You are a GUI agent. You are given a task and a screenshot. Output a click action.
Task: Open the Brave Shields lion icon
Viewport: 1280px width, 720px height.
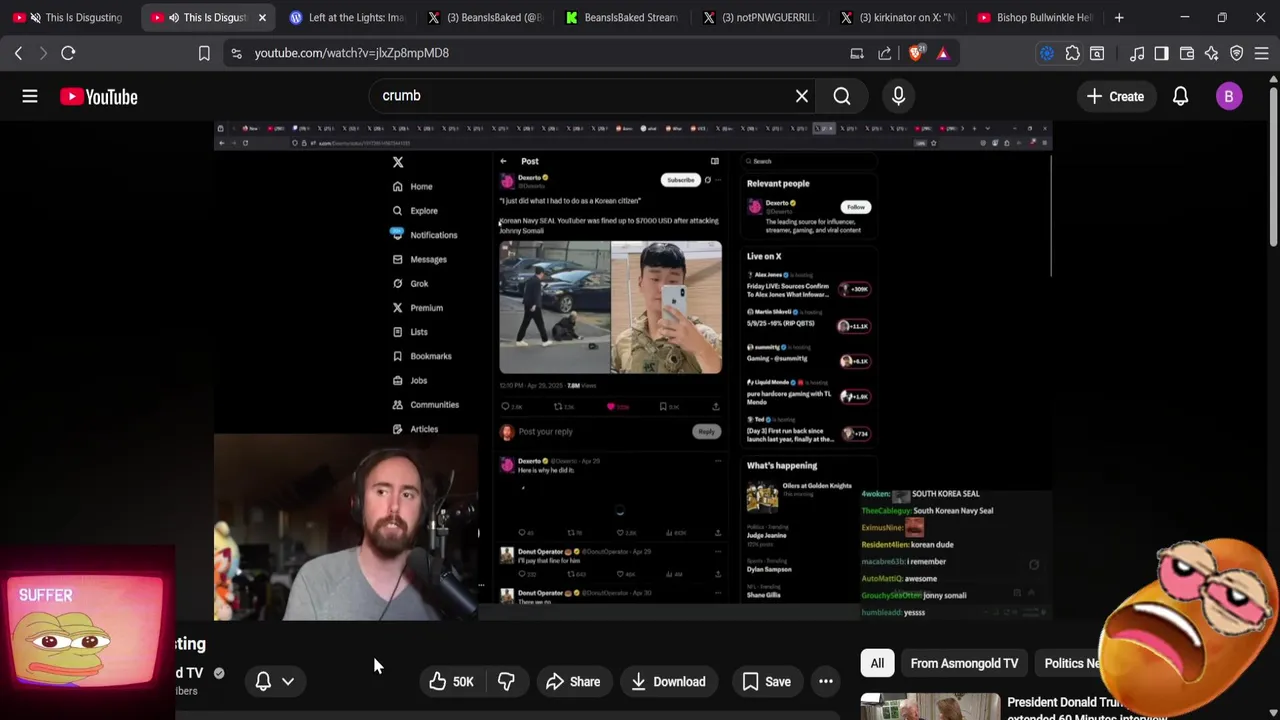(x=916, y=53)
